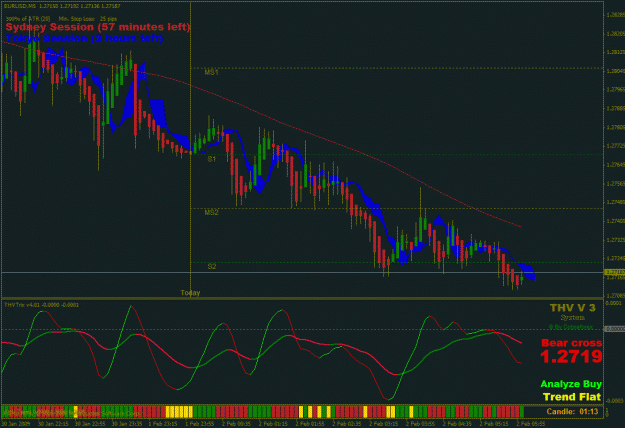Click the Sydney Session countdown label

click(x=98, y=27)
